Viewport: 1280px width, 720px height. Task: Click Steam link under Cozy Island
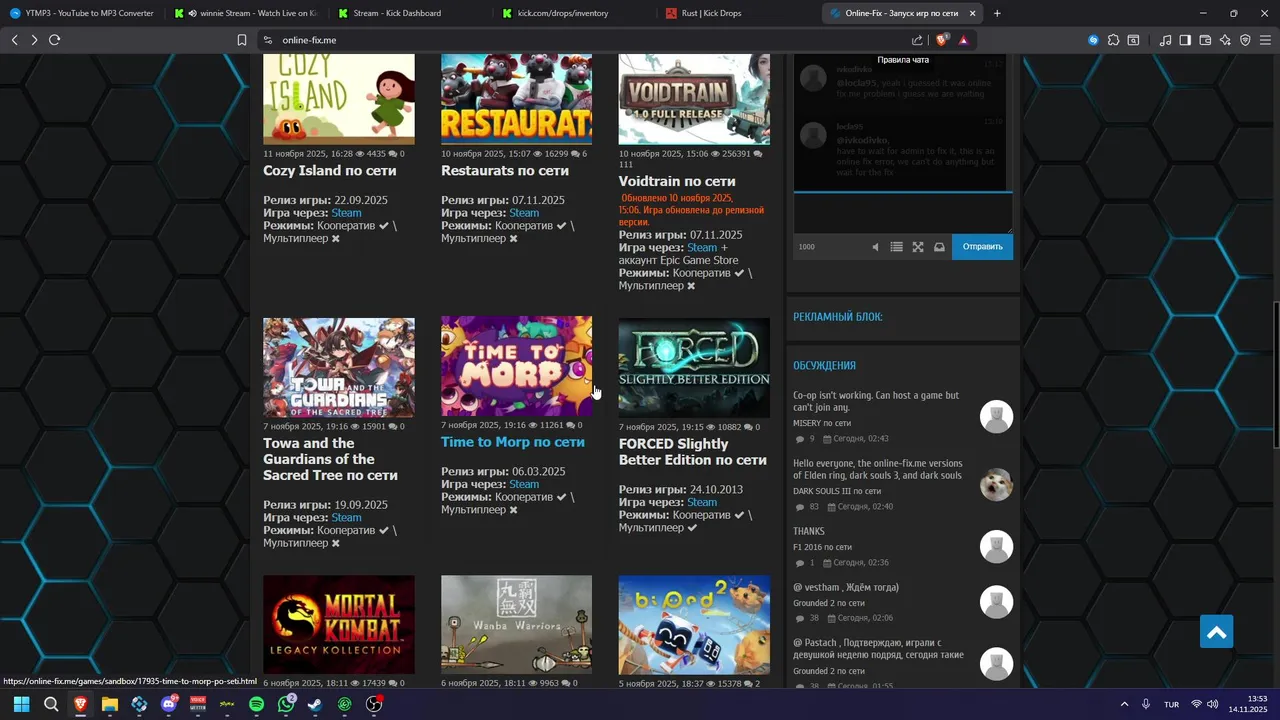[346, 213]
